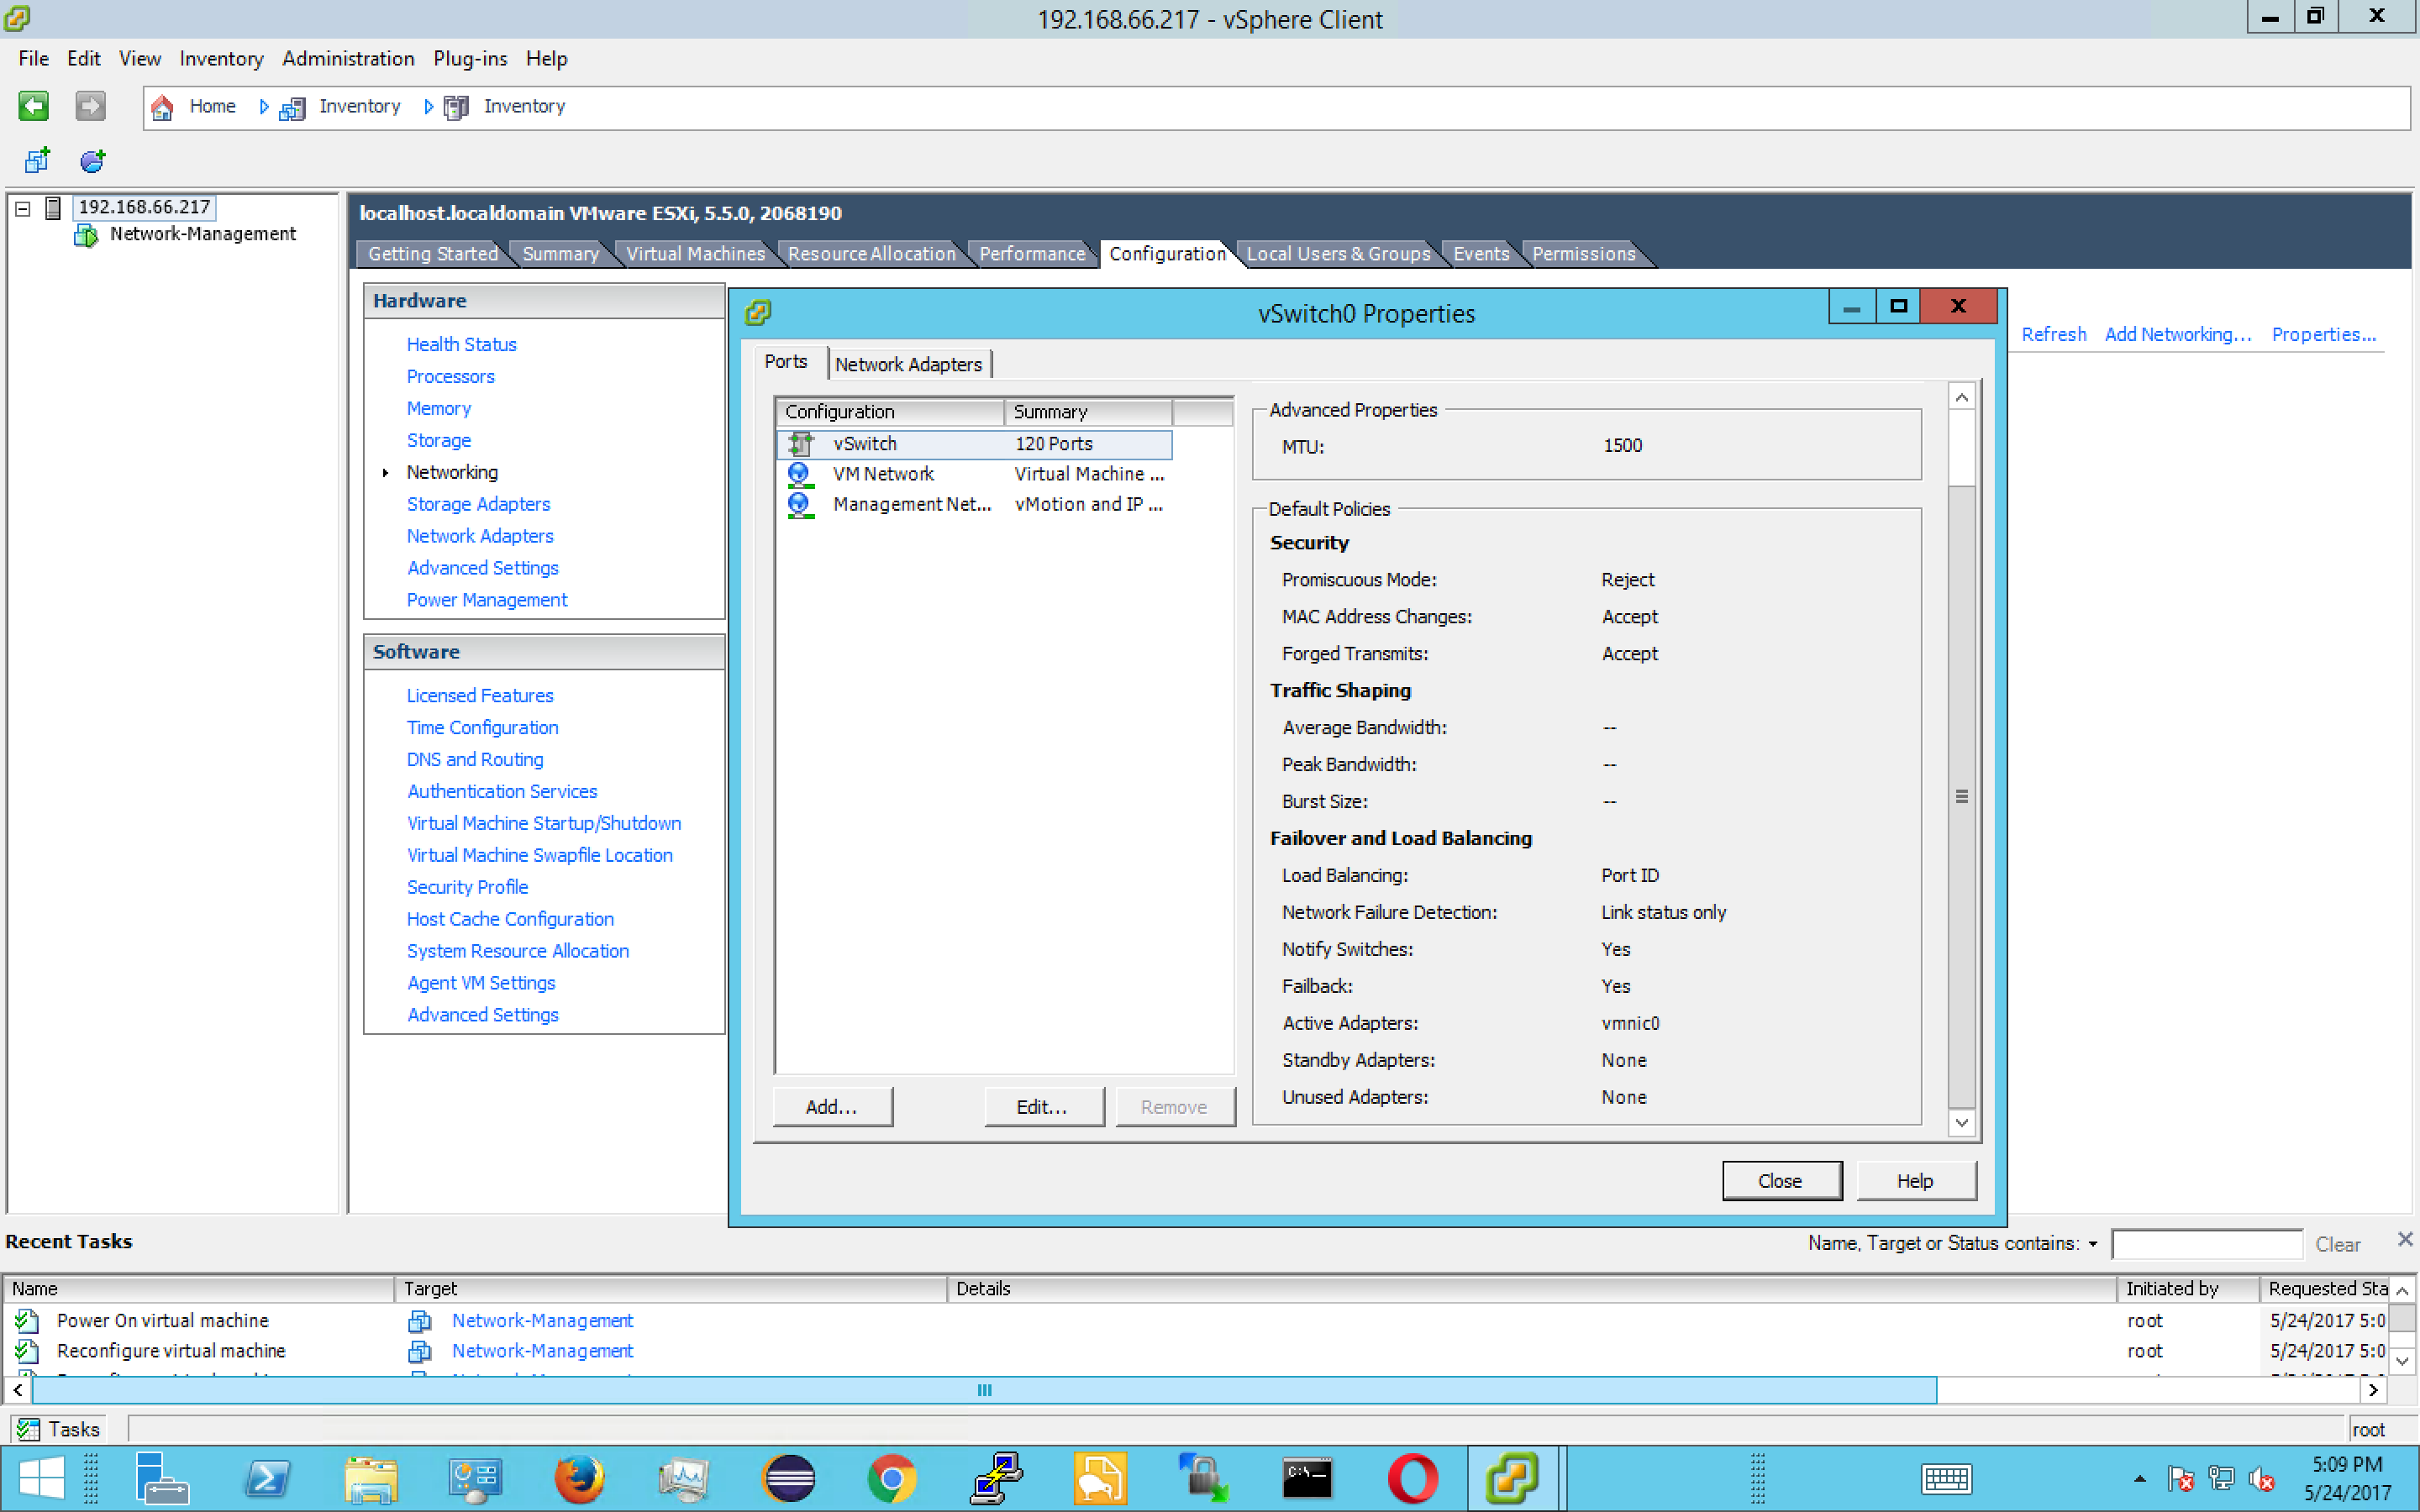Click the Properties... link
Screen dimensions: 2420x1512
(2323, 334)
